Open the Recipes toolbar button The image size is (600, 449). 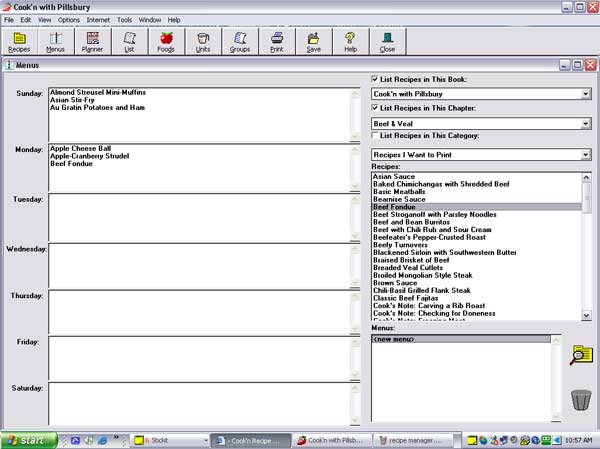coord(19,41)
